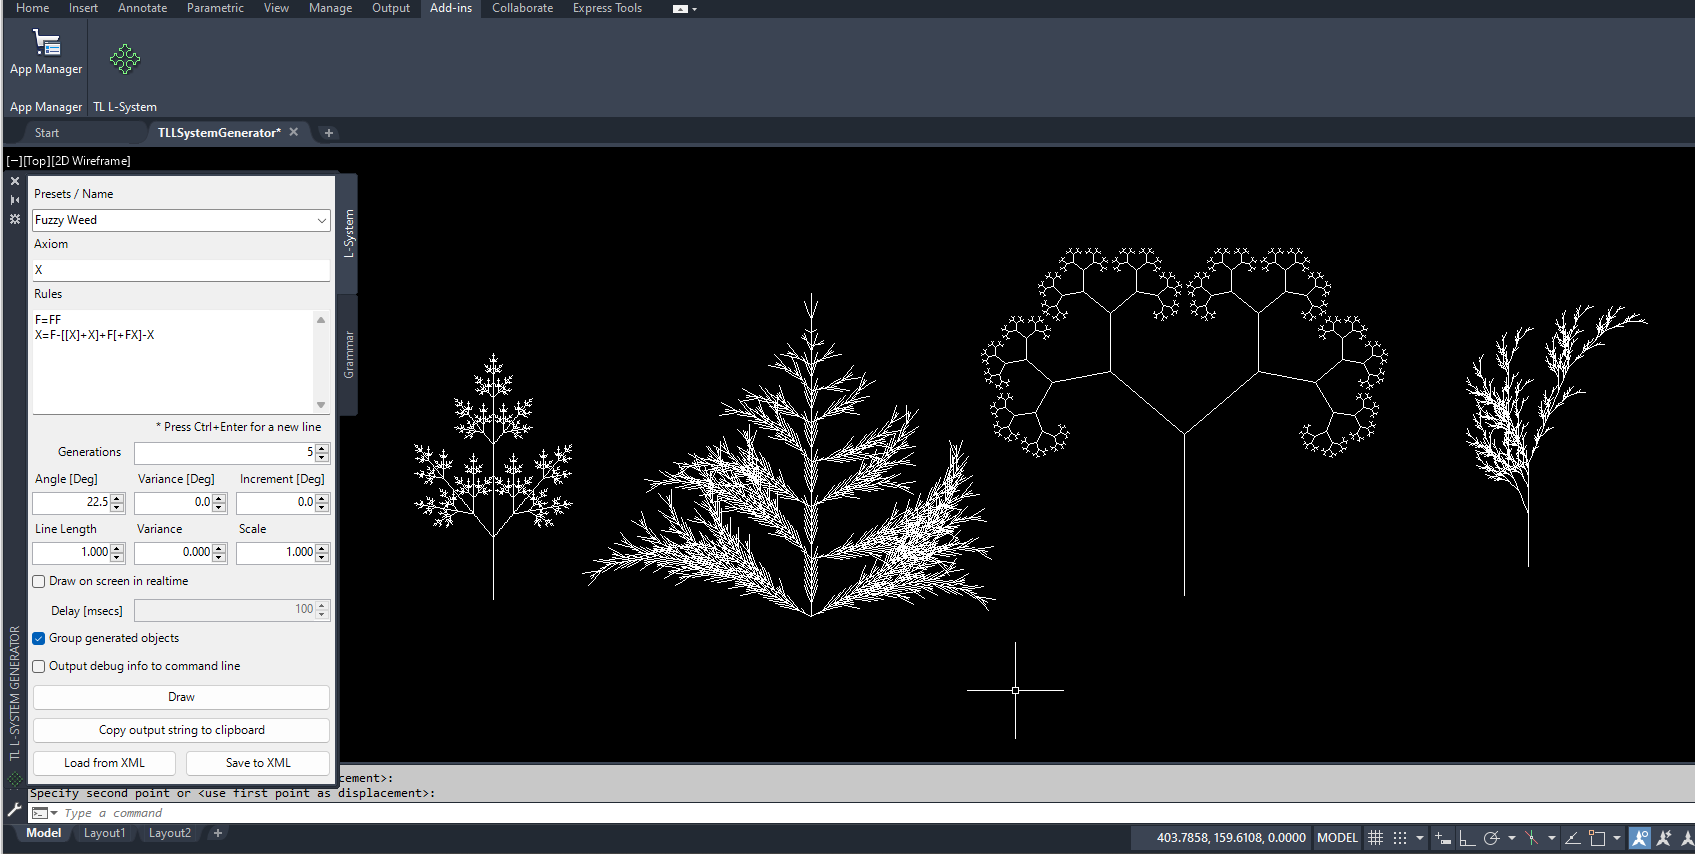The image size is (1695, 854).
Task: Switch to the Grammar side tab
Action: coord(349,354)
